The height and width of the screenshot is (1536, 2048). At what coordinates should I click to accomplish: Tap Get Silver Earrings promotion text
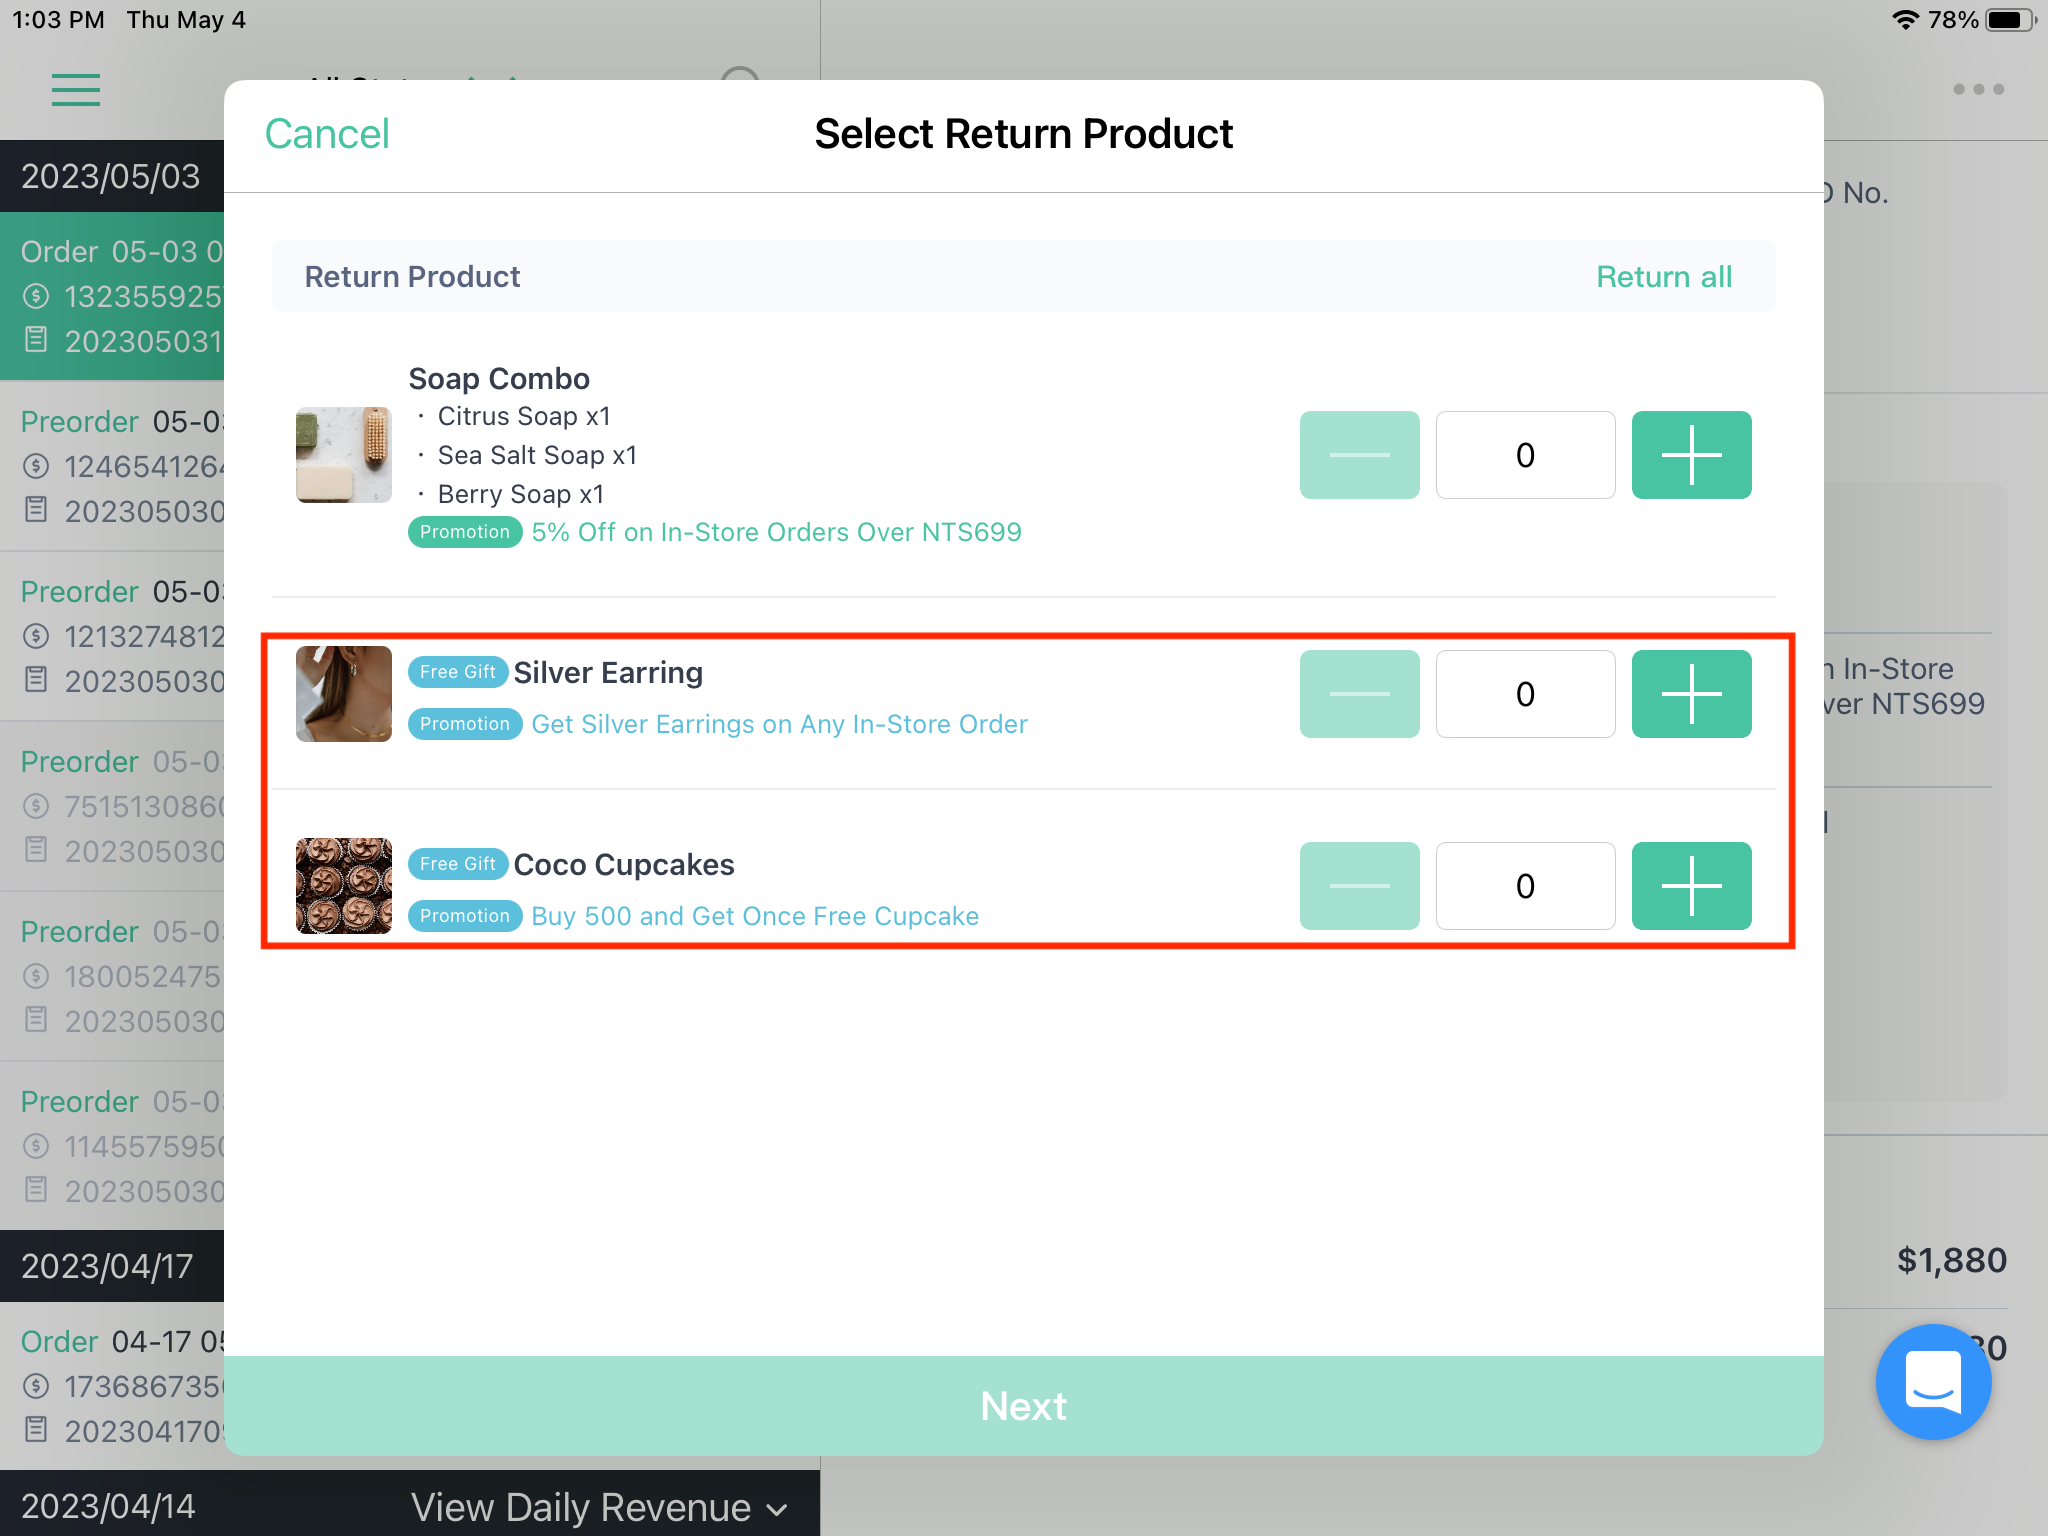[779, 724]
